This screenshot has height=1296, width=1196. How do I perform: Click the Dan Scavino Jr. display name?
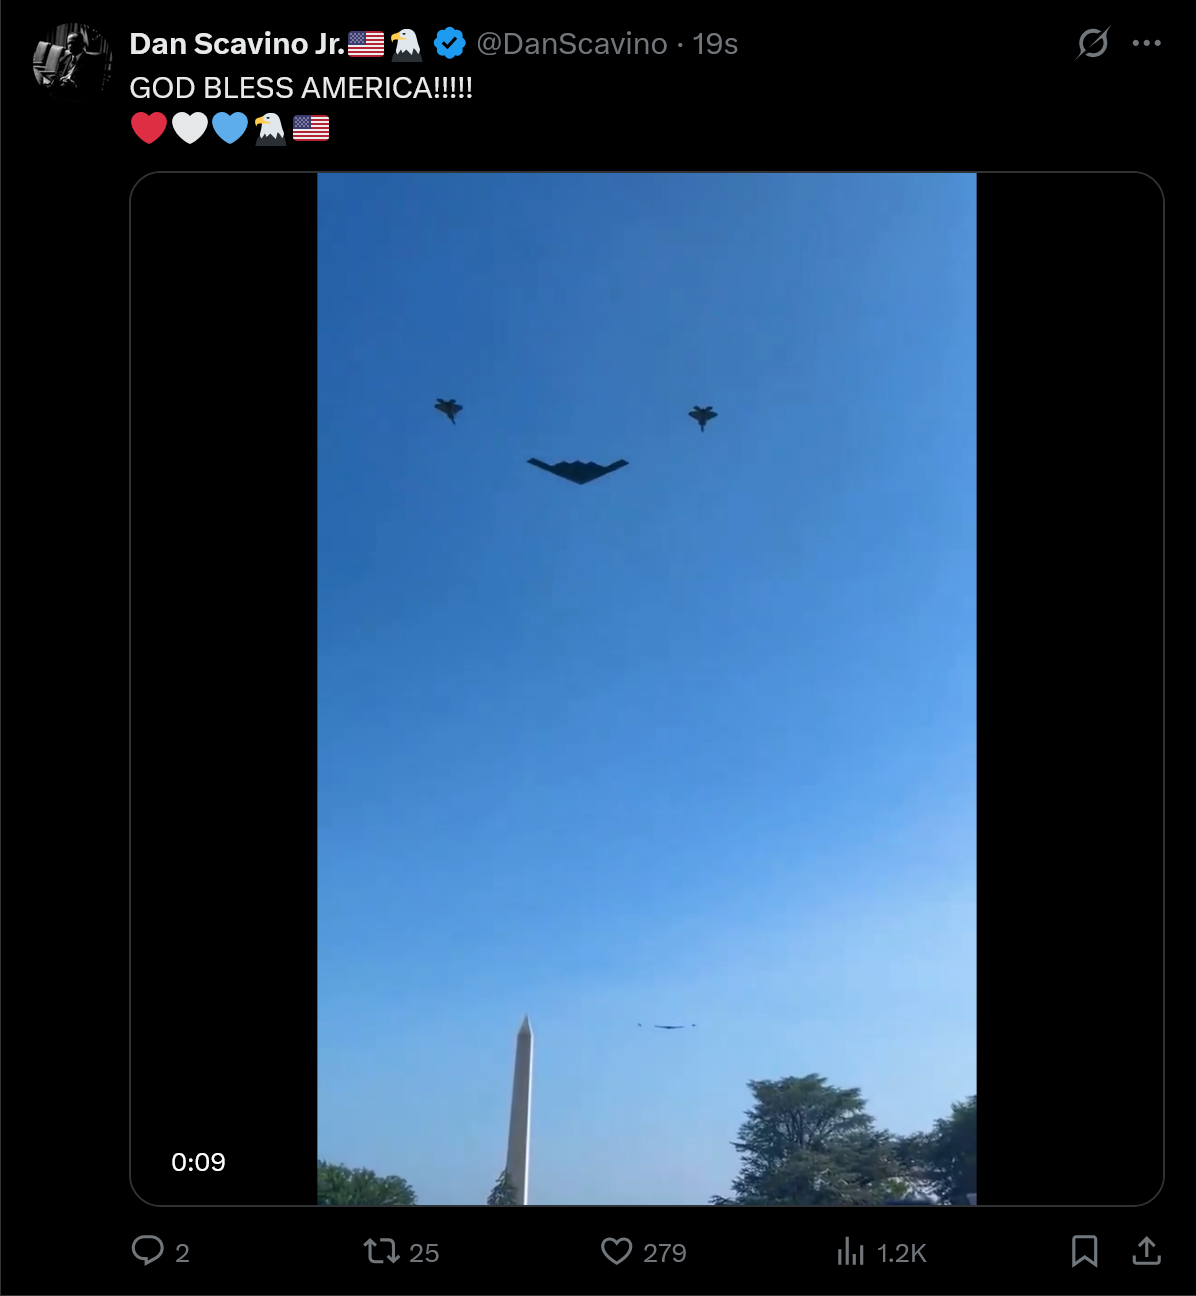click(237, 44)
